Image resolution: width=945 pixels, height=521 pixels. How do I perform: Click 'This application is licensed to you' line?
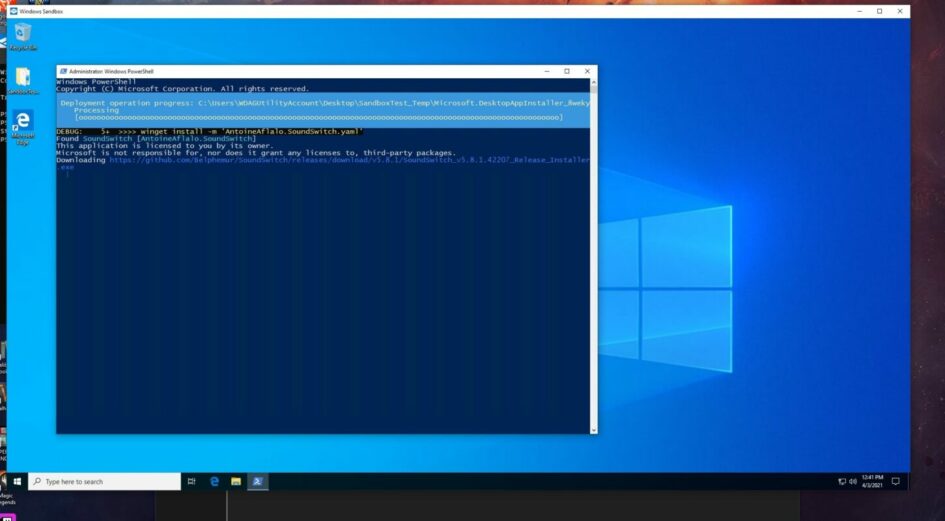[165, 146]
